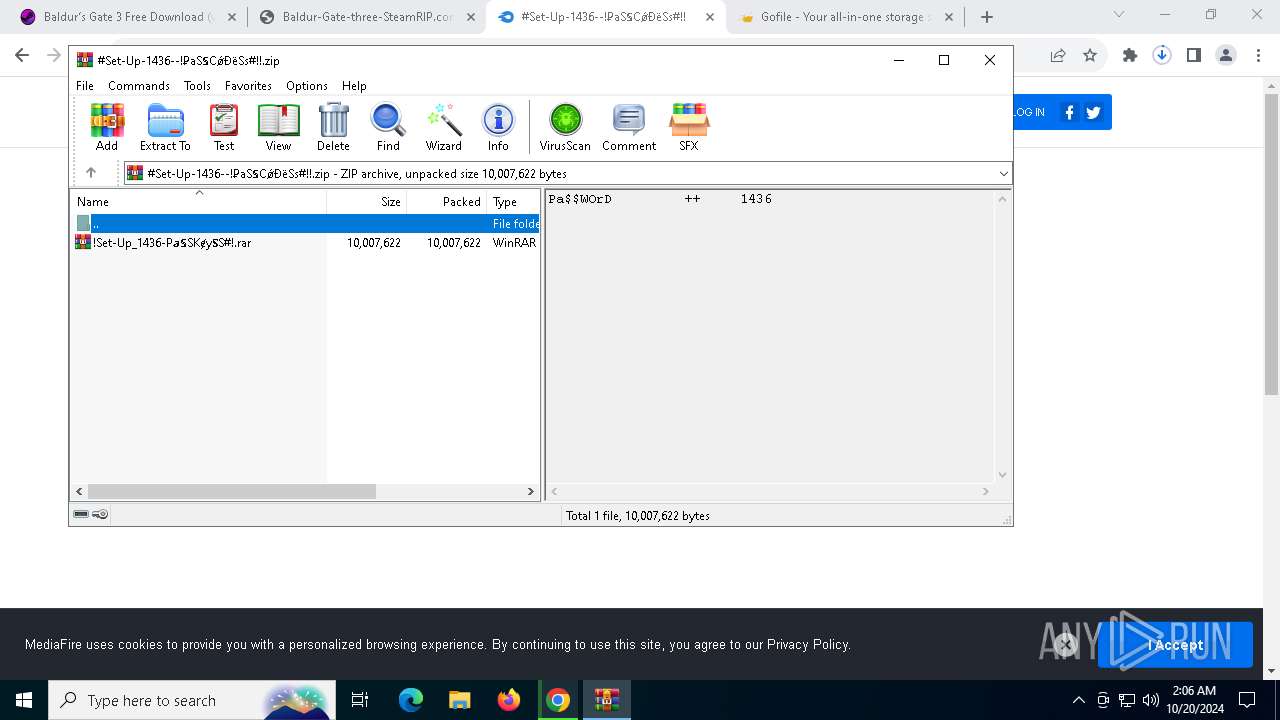Show hidden system tray icons
This screenshot has width=1280, height=720.
click(x=1078, y=700)
